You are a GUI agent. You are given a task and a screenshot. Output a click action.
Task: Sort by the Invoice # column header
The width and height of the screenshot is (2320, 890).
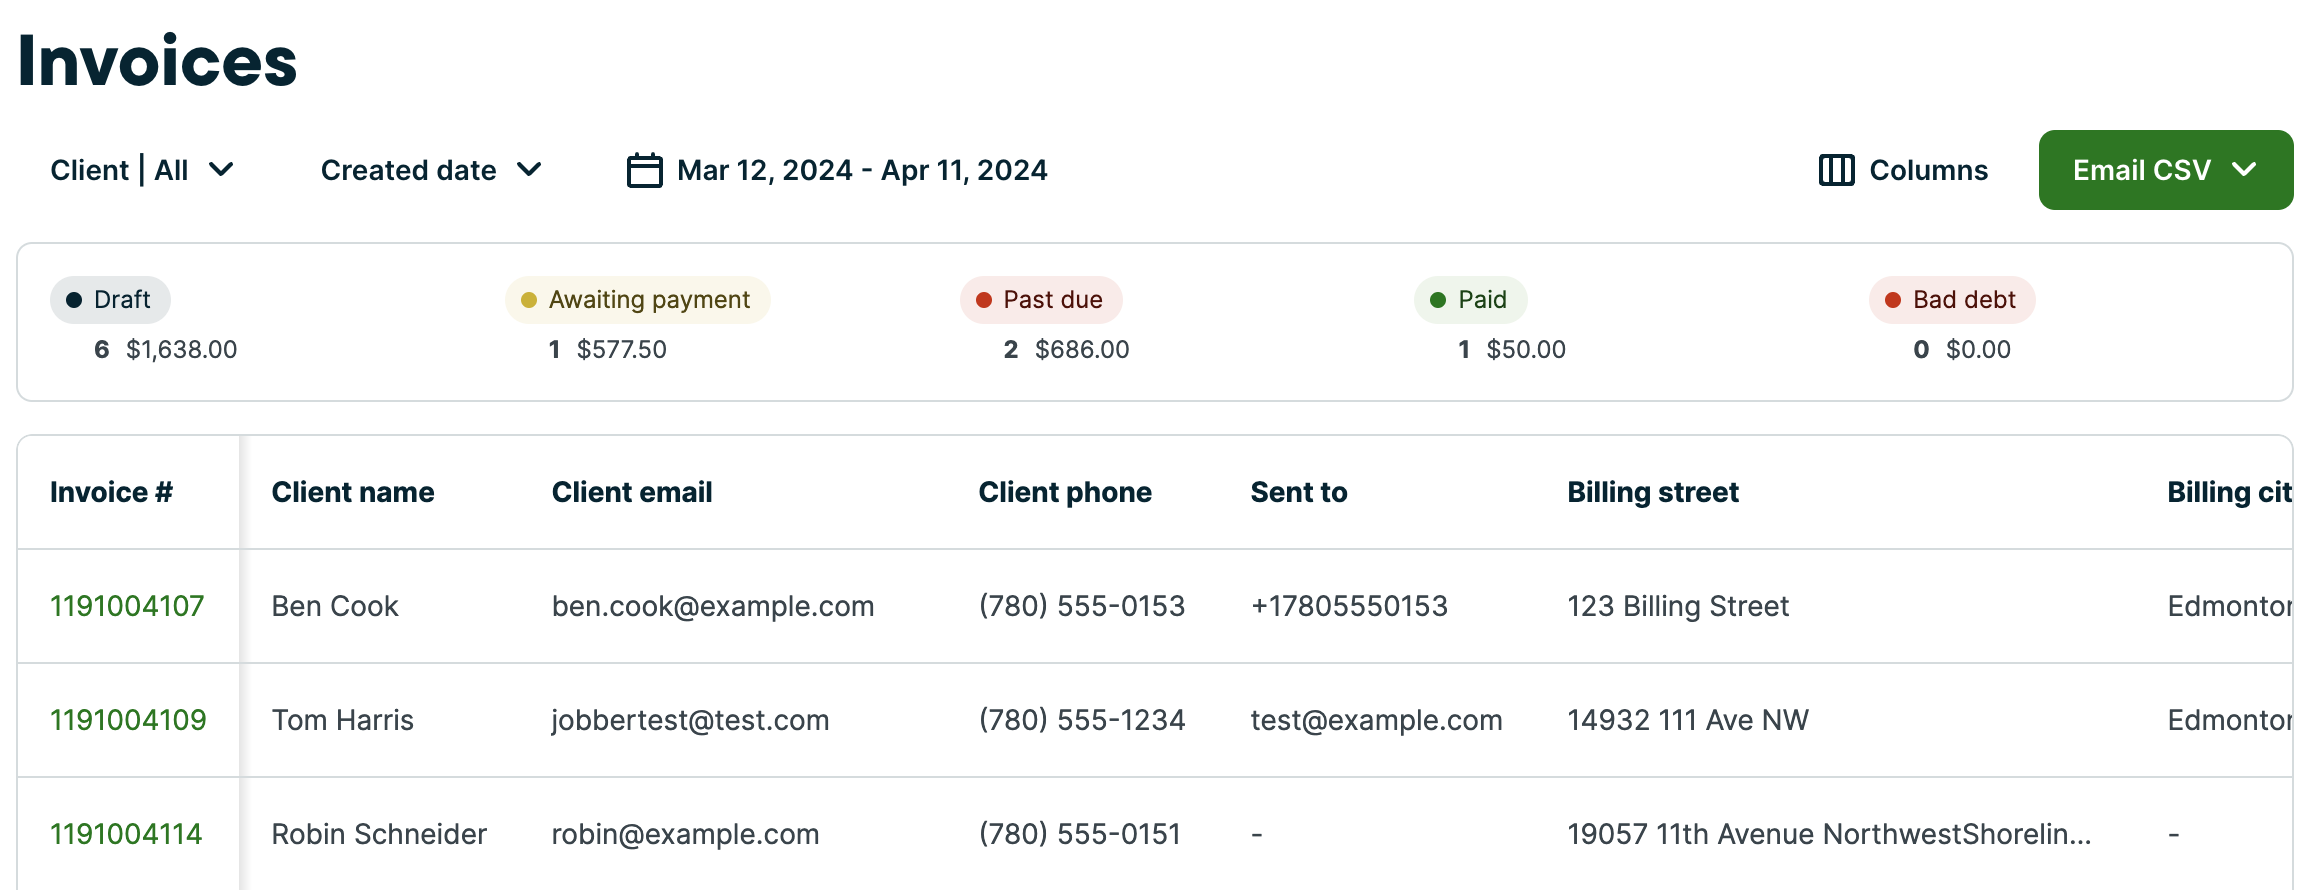click(x=111, y=492)
